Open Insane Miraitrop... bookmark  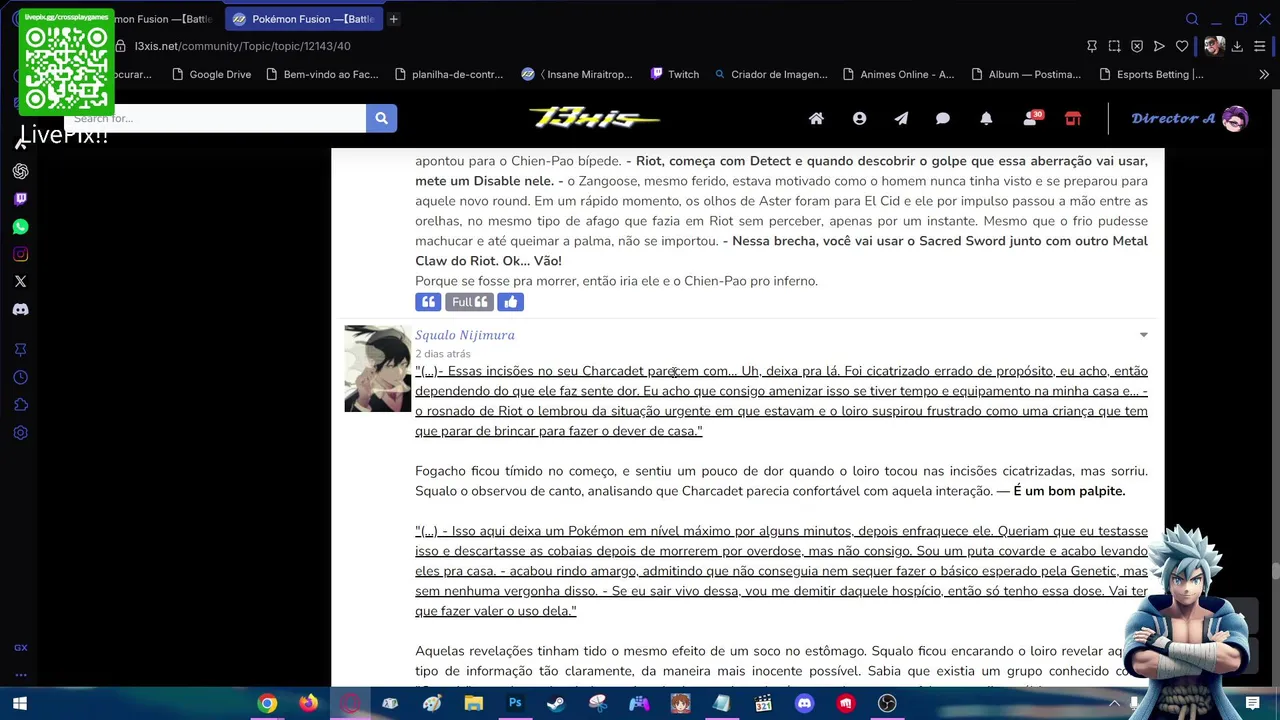pyautogui.click(x=577, y=74)
